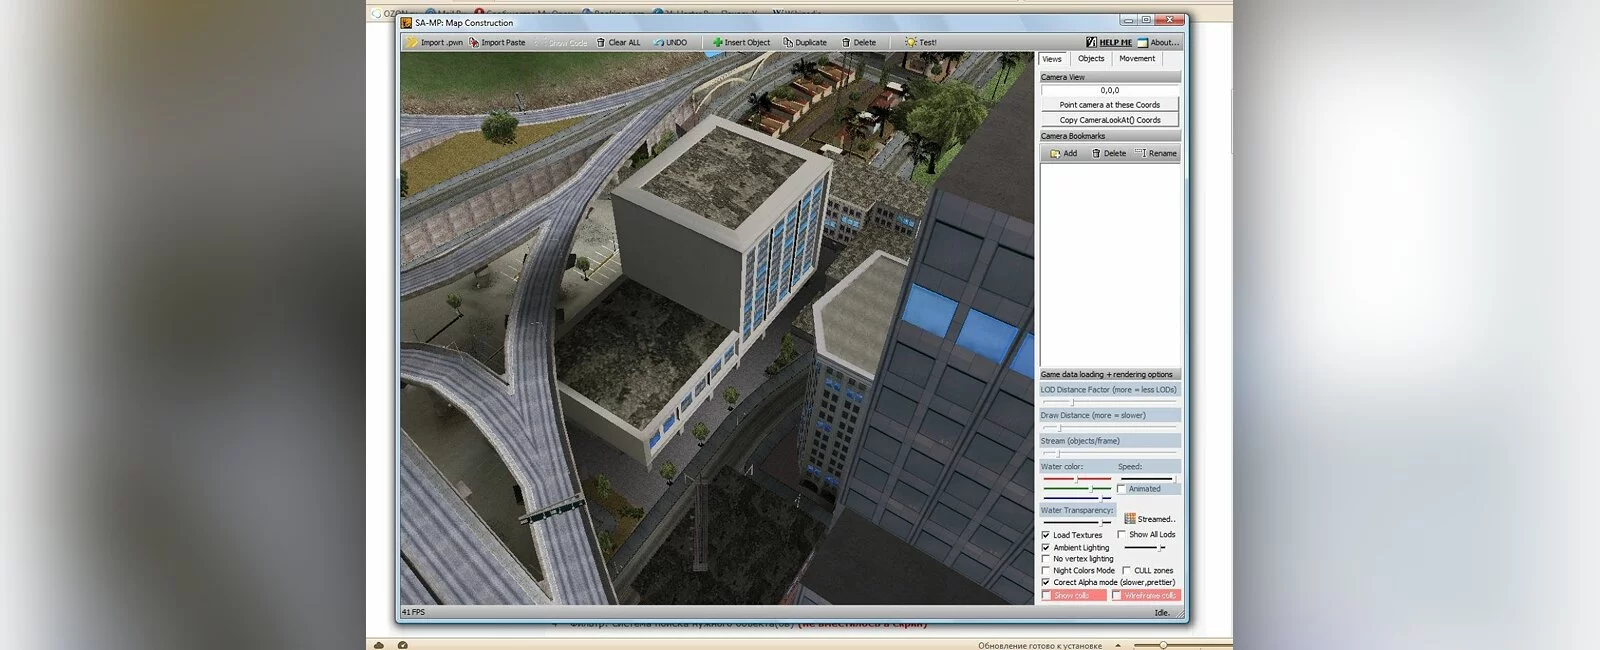
Task: Add a new camera bookmark
Action: coord(1063,153)
